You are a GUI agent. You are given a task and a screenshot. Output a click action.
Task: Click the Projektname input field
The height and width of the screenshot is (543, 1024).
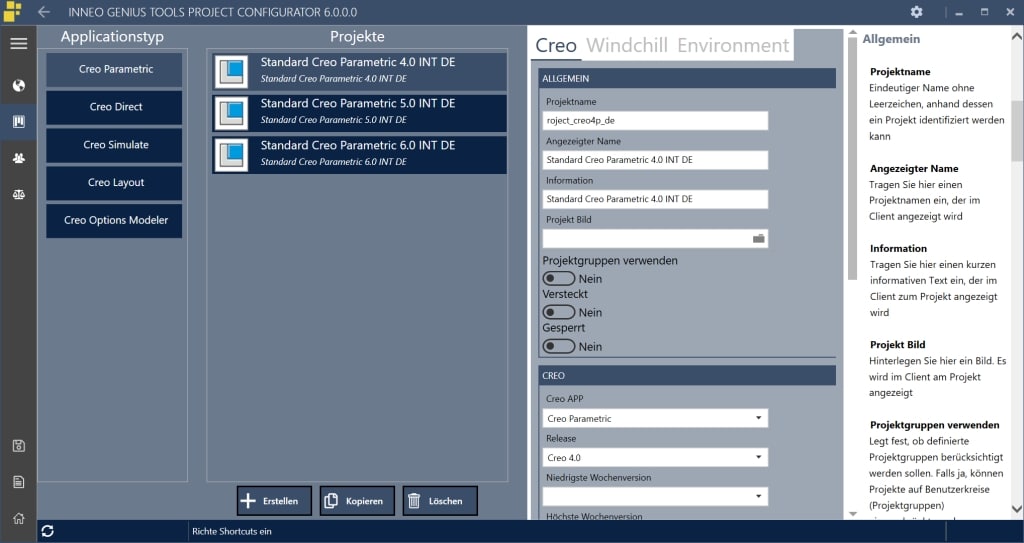655,121
